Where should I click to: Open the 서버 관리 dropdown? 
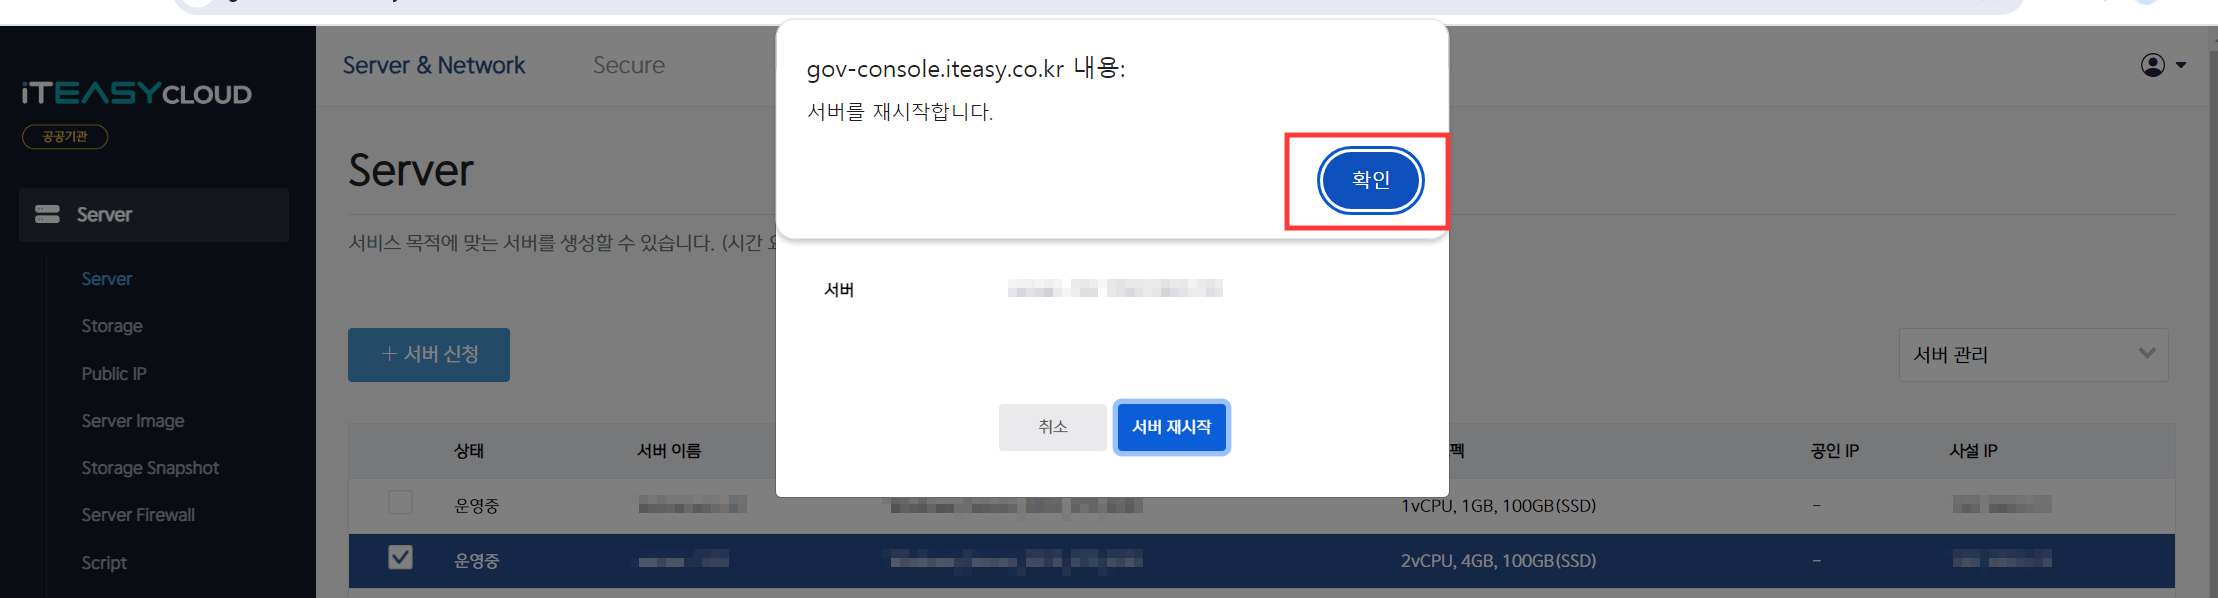click(2033, 354)
